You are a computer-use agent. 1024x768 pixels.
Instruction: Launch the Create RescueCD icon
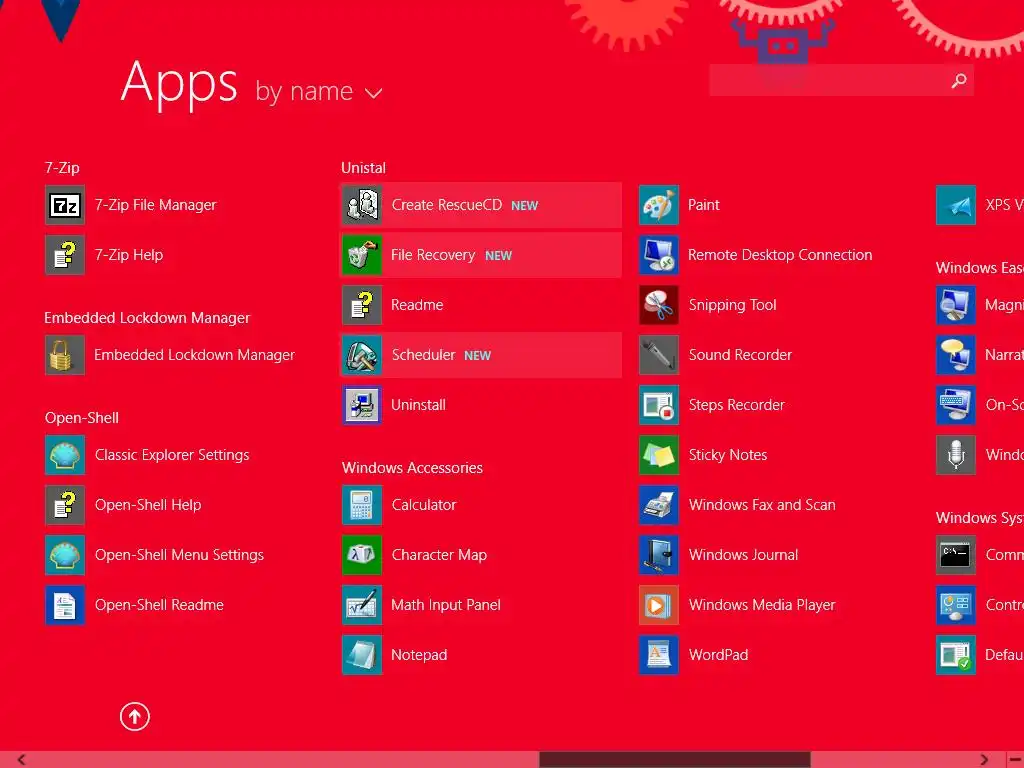(x=362, y=205)
